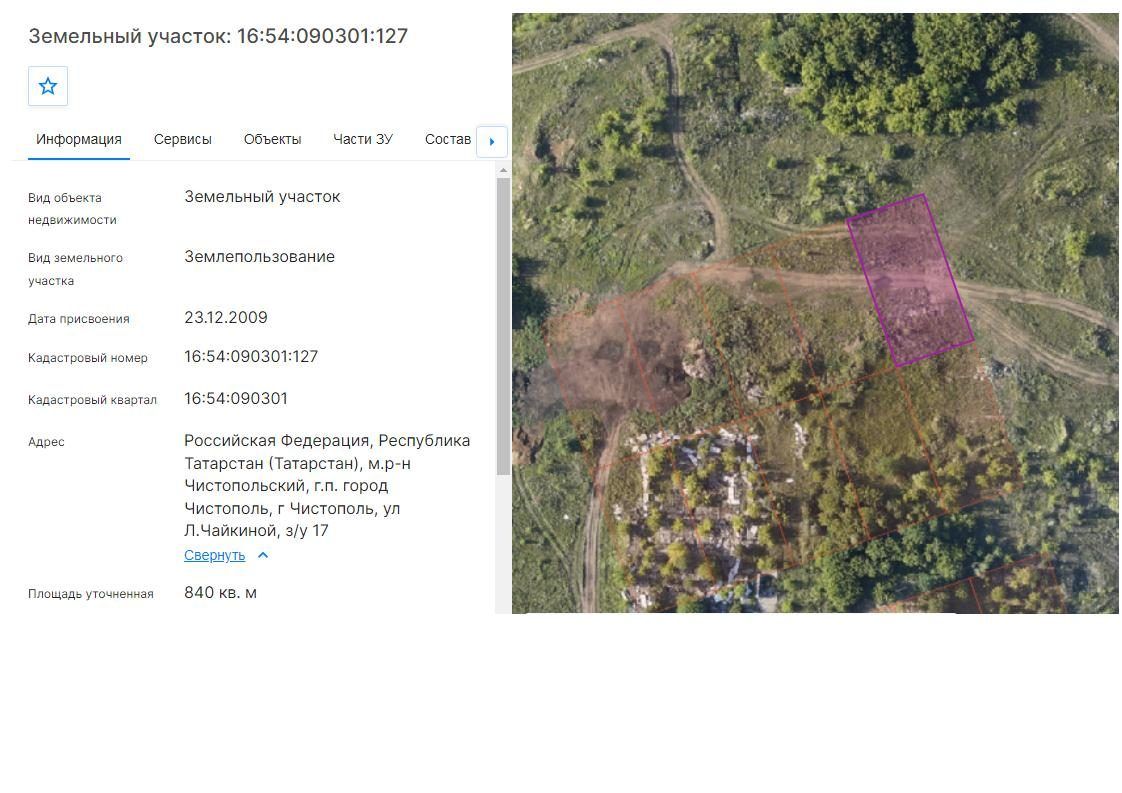Click cadastral quarter value 16:54:090301
Image resolution: width=1122 pixels, height=793 pixels.
(235, 399)
